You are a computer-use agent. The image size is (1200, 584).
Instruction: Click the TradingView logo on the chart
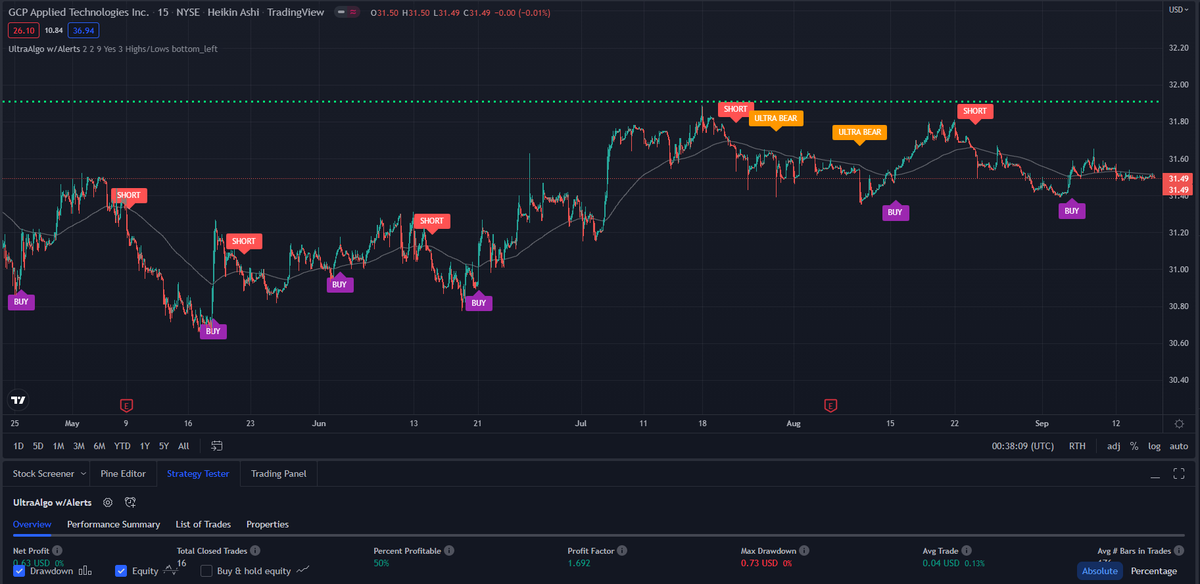click(x=17, y=399)
